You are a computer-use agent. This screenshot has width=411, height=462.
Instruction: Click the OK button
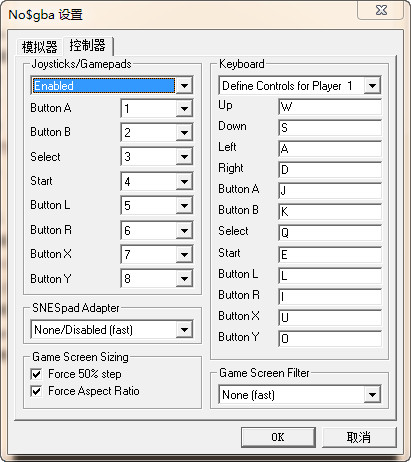(278, 437)
